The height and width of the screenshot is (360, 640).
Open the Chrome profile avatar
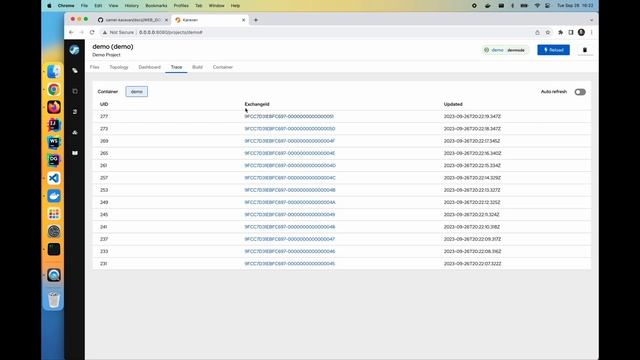[581, 32]
